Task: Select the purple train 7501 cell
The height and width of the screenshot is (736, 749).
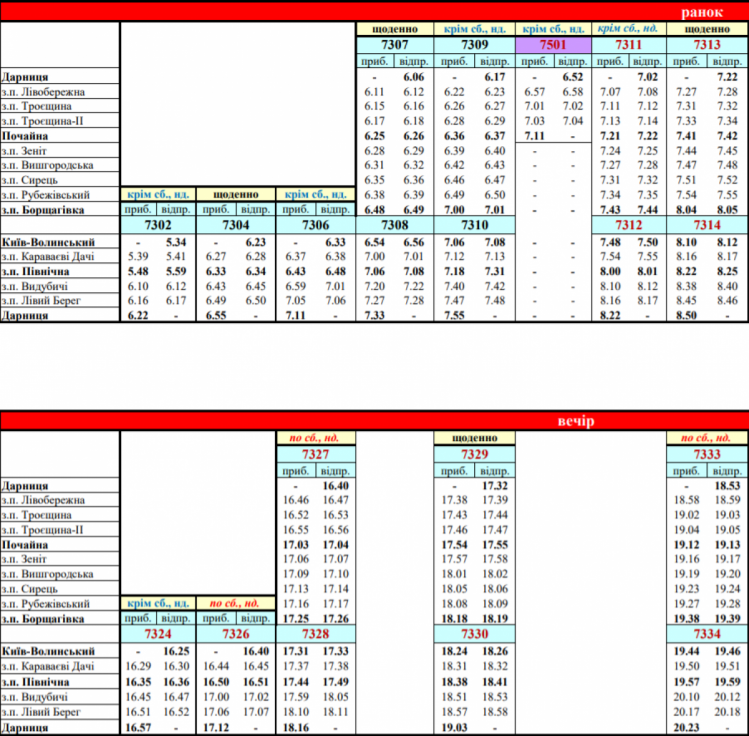Action: point(553,45)
